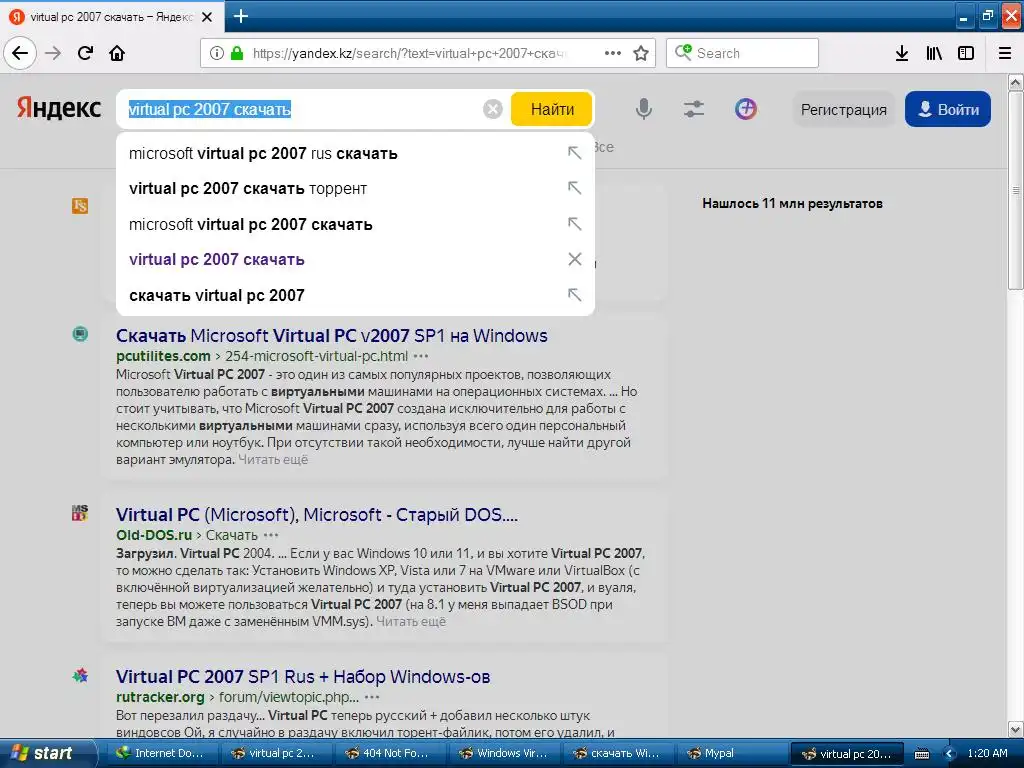The width and height of the screenshot is (1024, 768).
Task: Click the keyboard icon in system tray
Action: click(x=921, y=754)
